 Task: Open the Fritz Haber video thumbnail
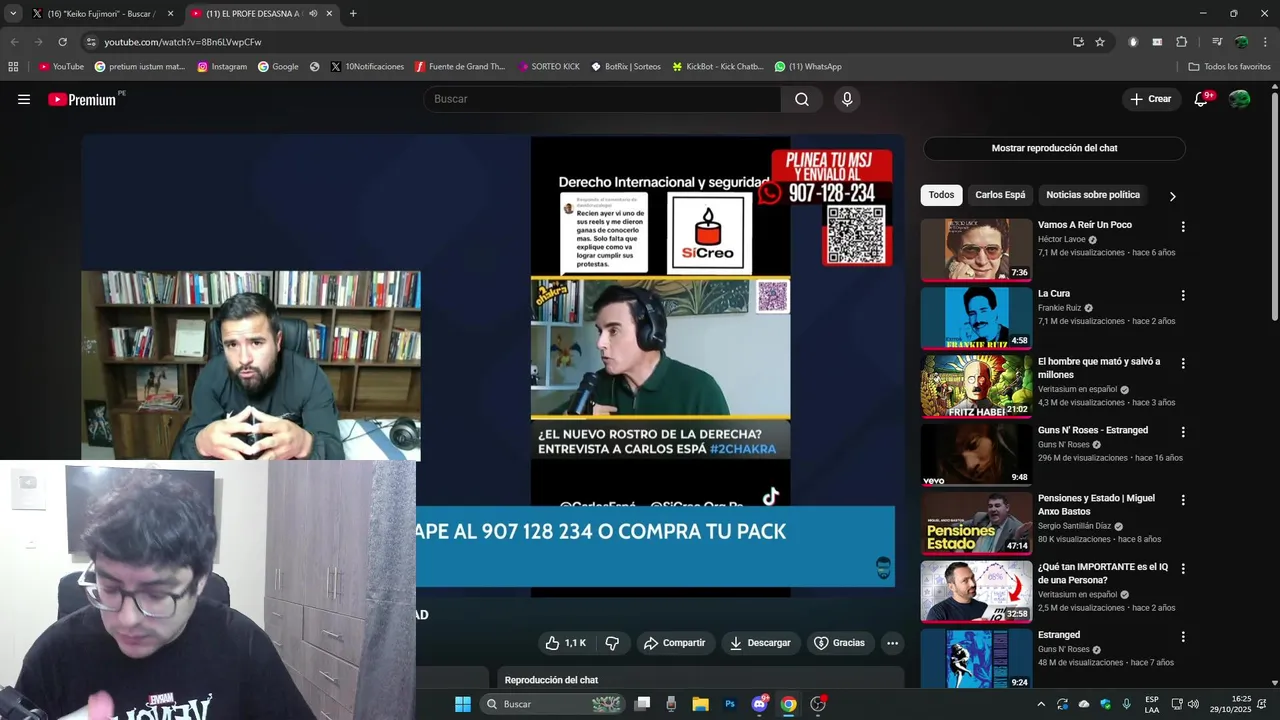(976, 386)
